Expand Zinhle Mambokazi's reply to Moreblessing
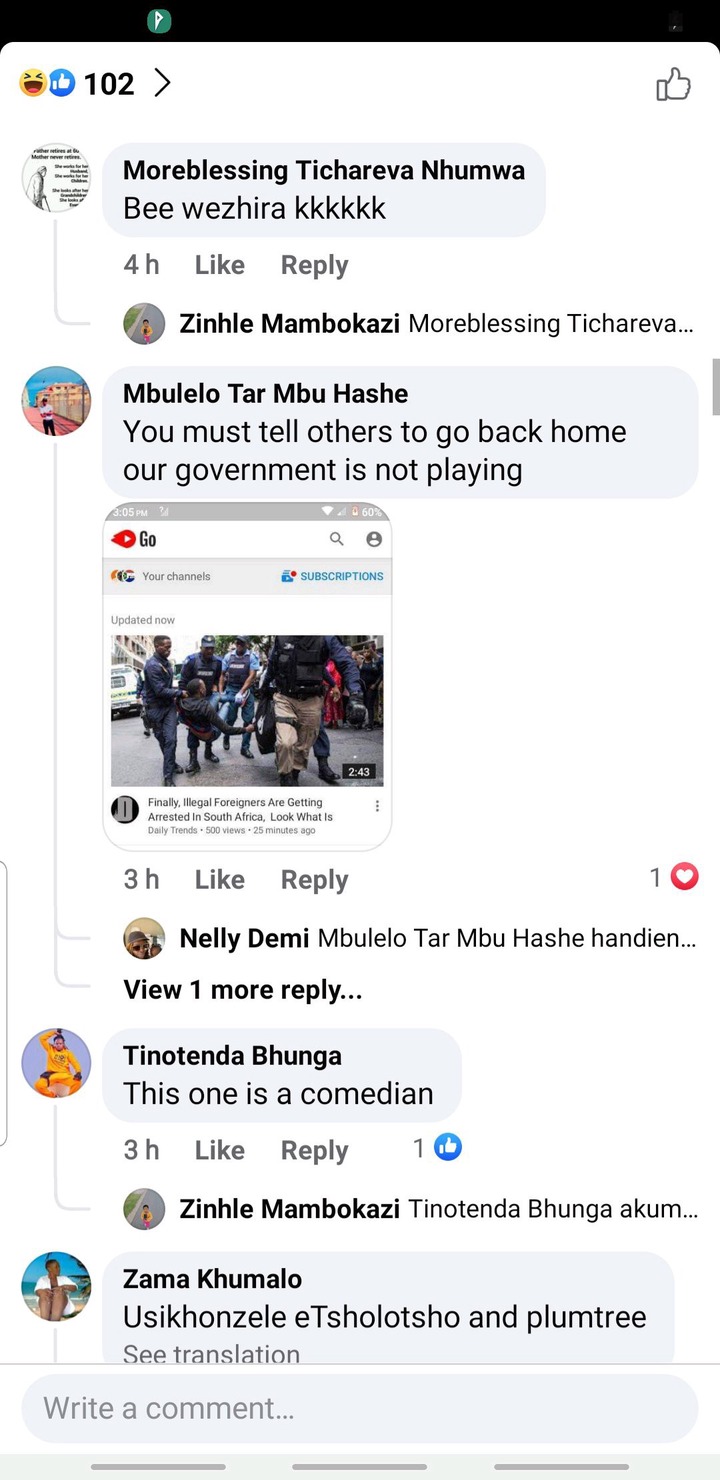The width and height of the screenshot is (720, 1480). coord(436,323)
